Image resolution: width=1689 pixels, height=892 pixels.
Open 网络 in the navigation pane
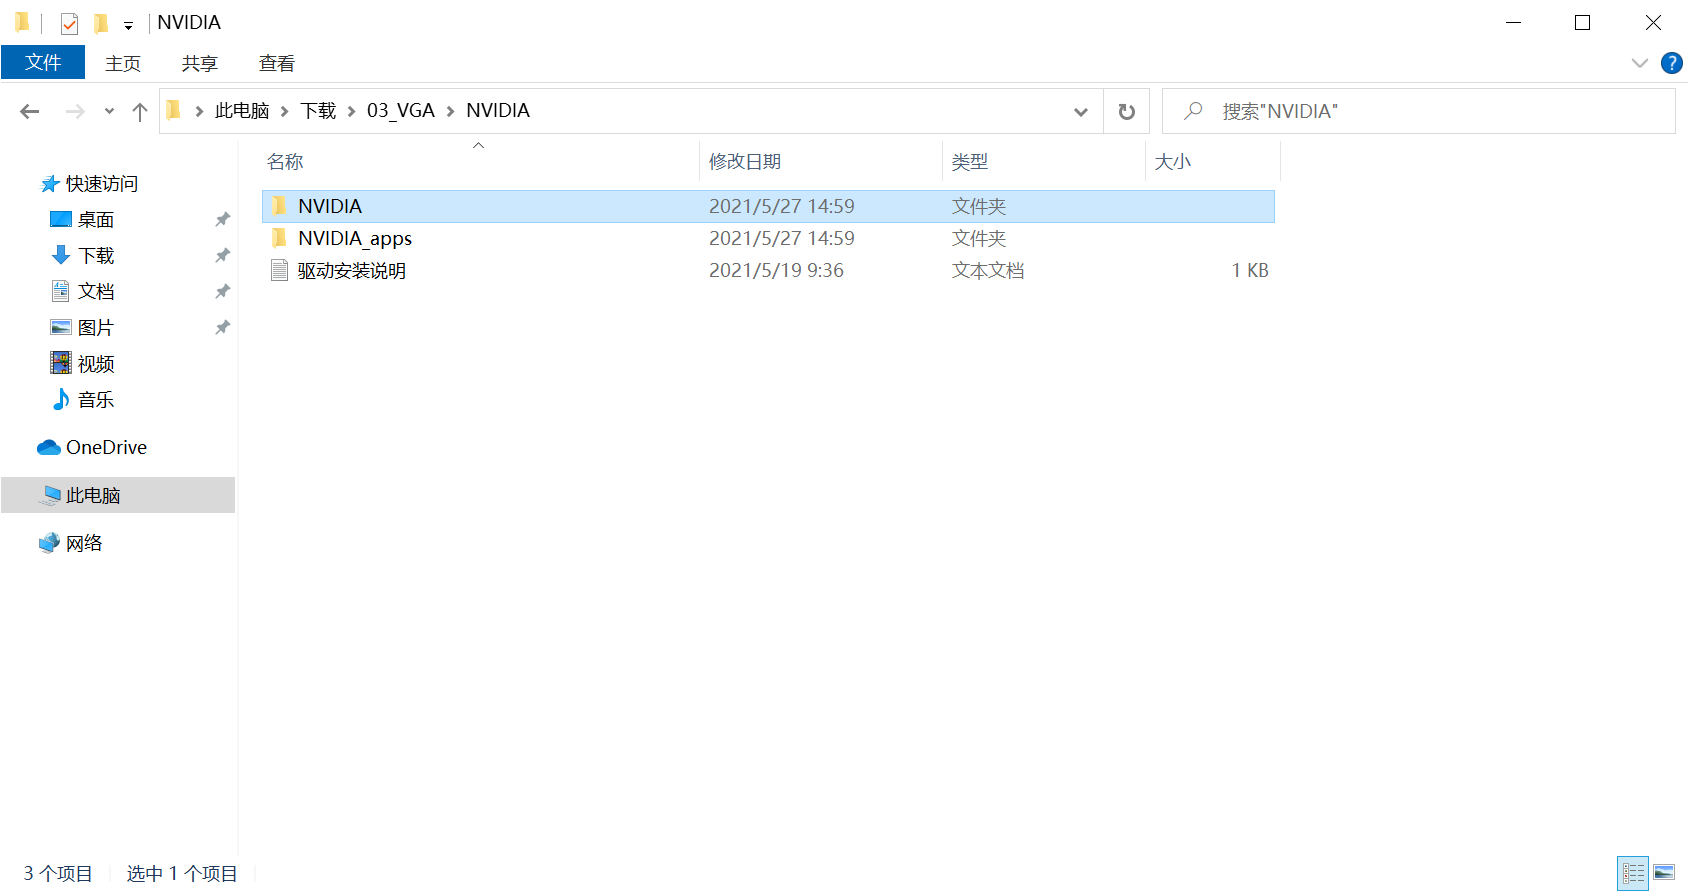84,543
